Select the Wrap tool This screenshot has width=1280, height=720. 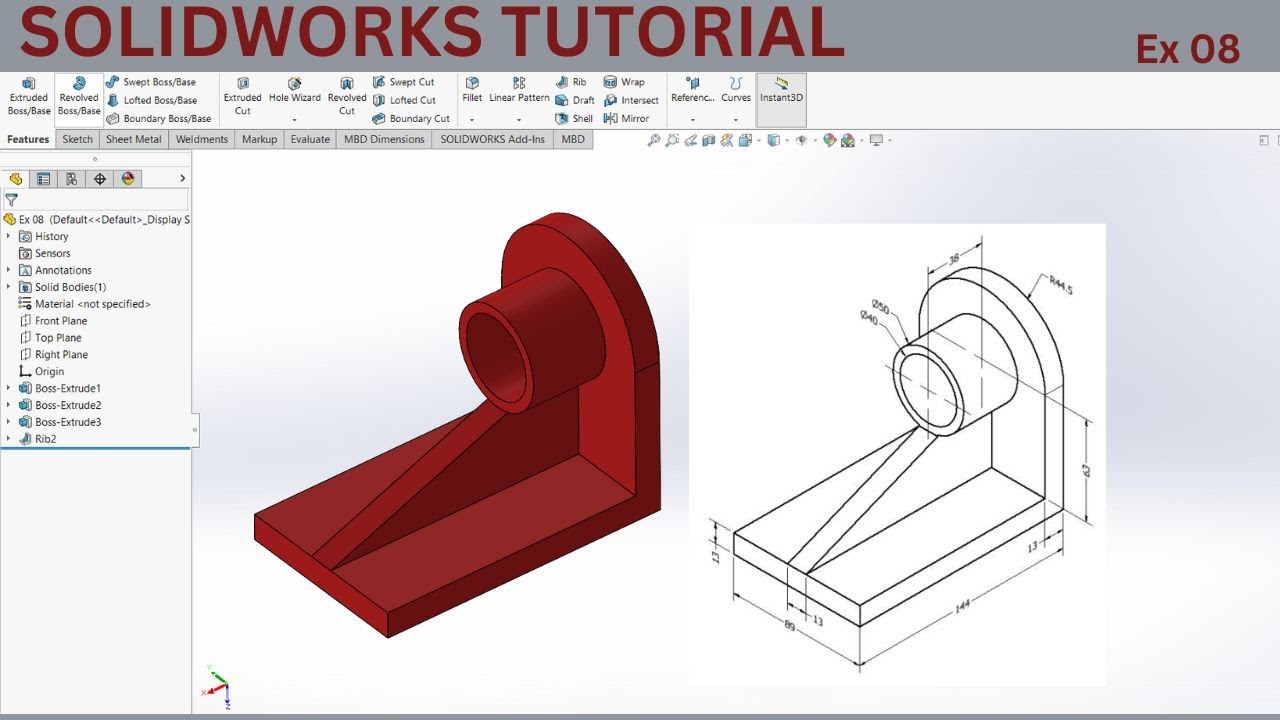pyautogui.click(x=624, y=82)
